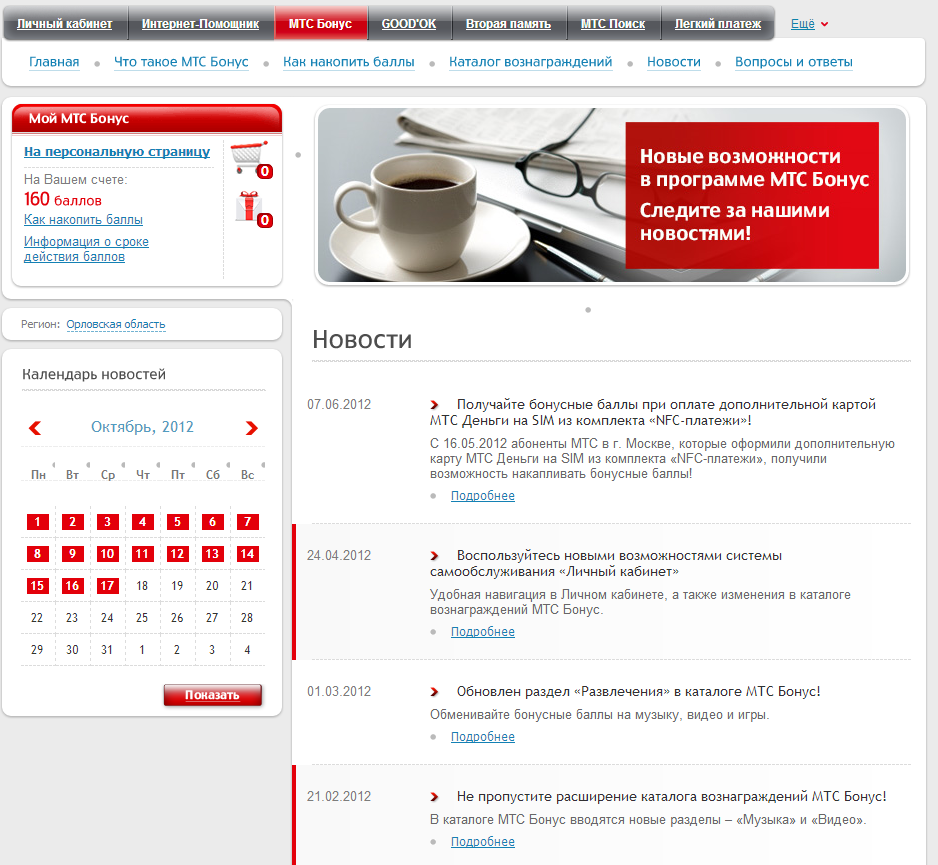Click red arrow beside 21.02.2012 news headline
The image size is (938, 865).
[x=435, y=797]
